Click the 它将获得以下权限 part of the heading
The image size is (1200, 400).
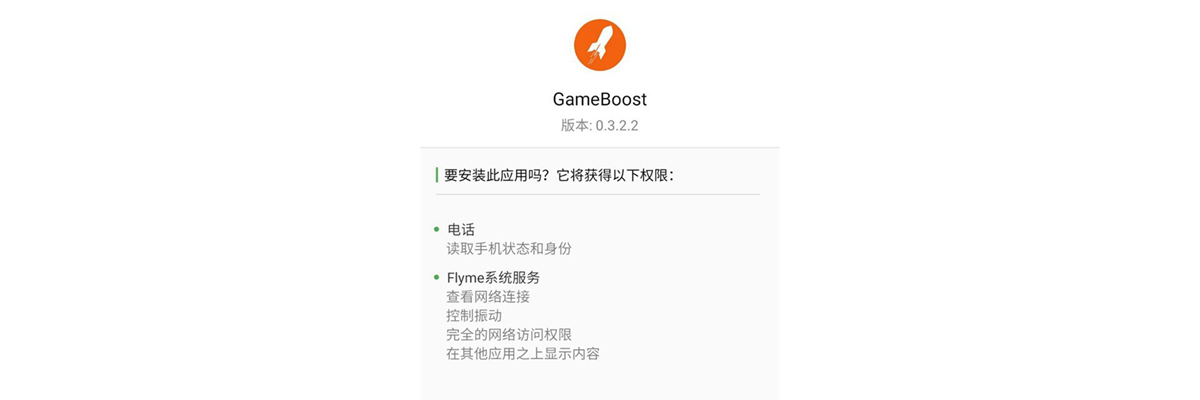(x=612, y=175)
